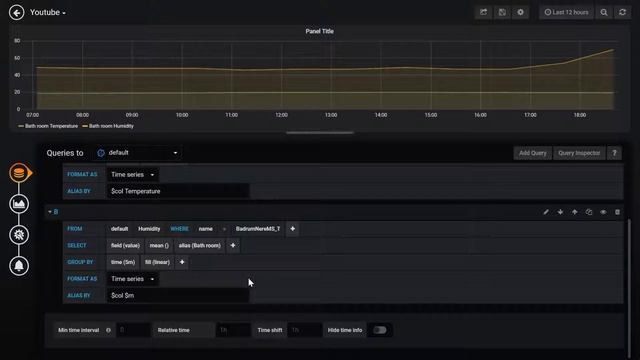Click the Humidity measurement segment
The image size is (640, 360).
point(149,229)
